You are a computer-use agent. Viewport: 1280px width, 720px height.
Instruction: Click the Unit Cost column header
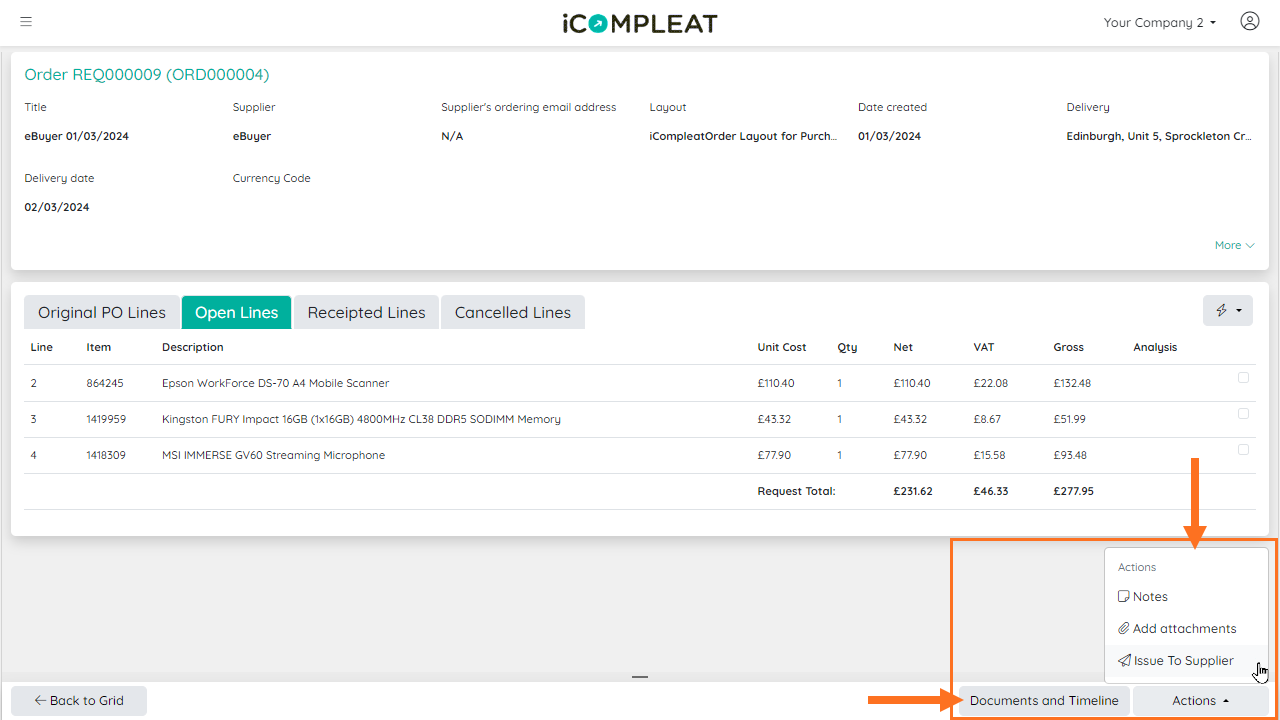point(782,348)
